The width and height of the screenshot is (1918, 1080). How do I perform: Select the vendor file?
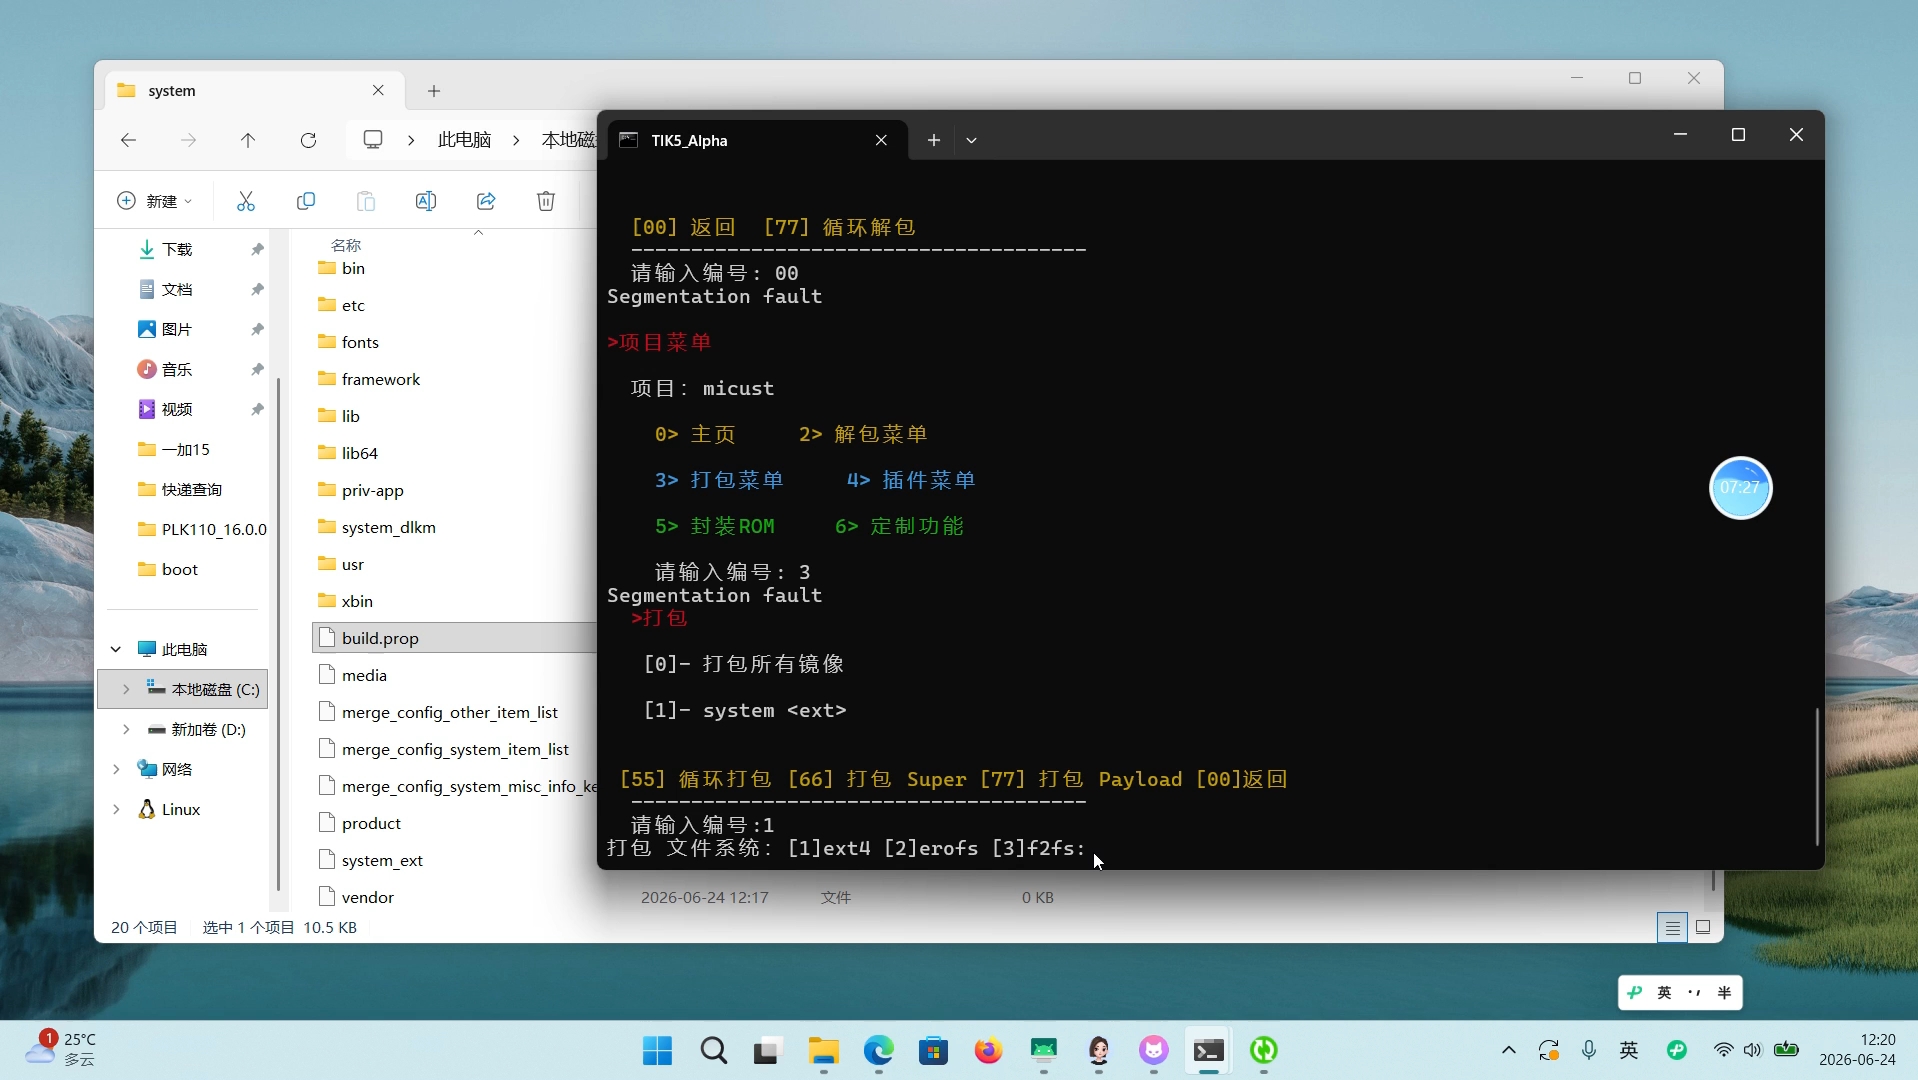[x=367, y=897]
